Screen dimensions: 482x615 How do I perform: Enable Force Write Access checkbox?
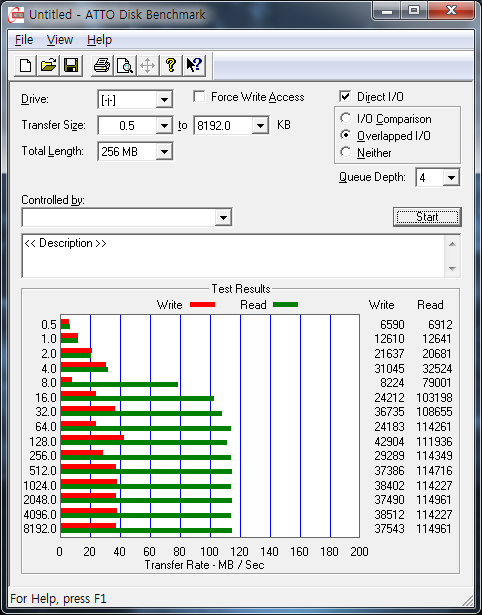tap(199, 96)
